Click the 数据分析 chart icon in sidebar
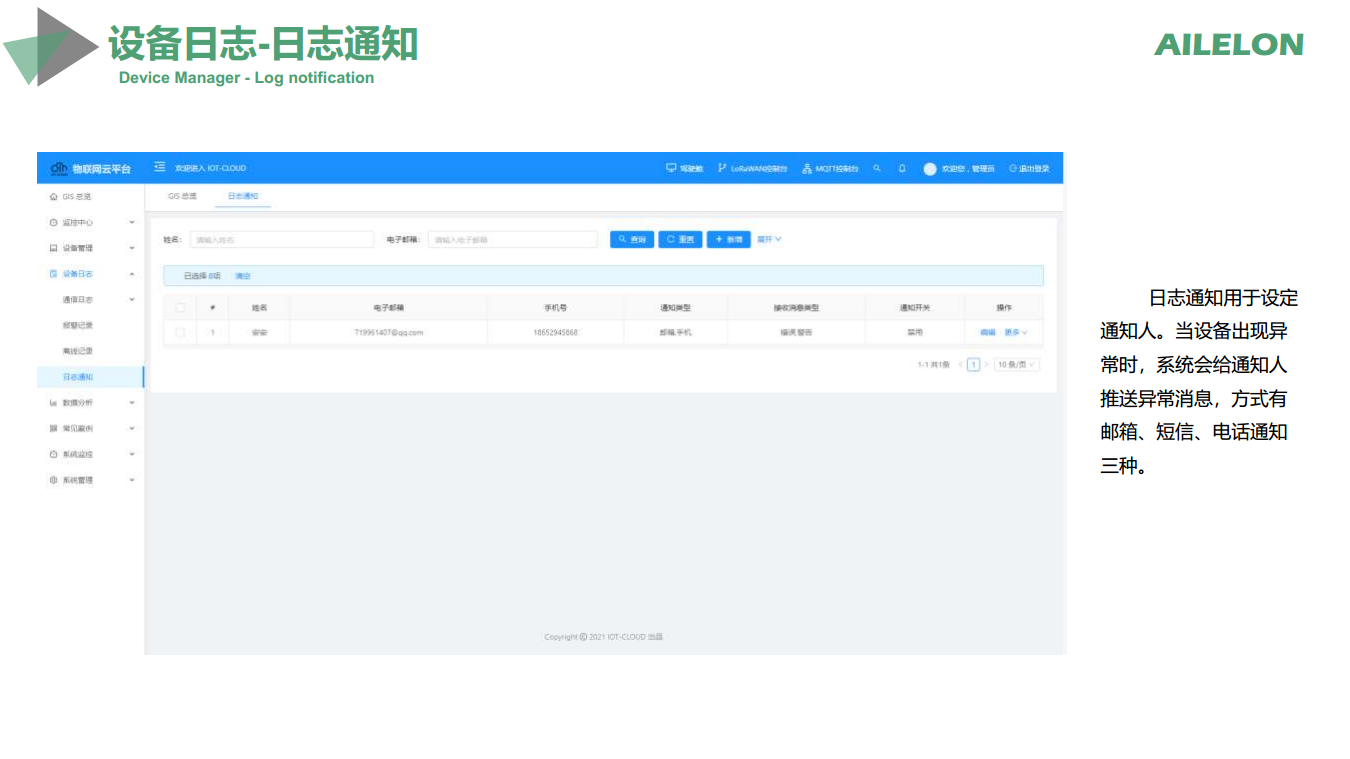 [x=54, y=403]
